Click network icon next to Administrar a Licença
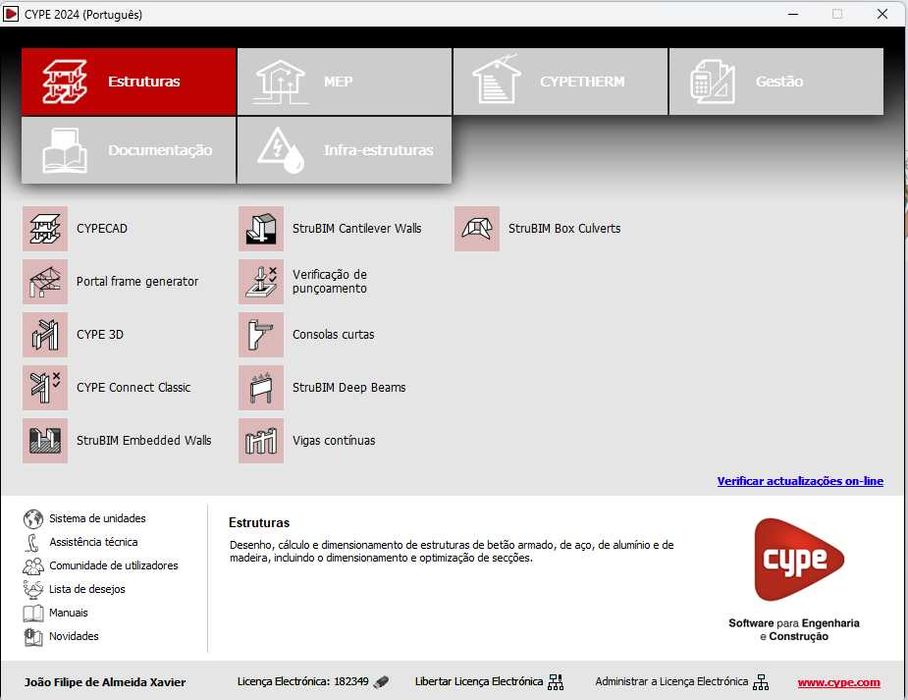 pyautogui.click(x=761, y=682)
